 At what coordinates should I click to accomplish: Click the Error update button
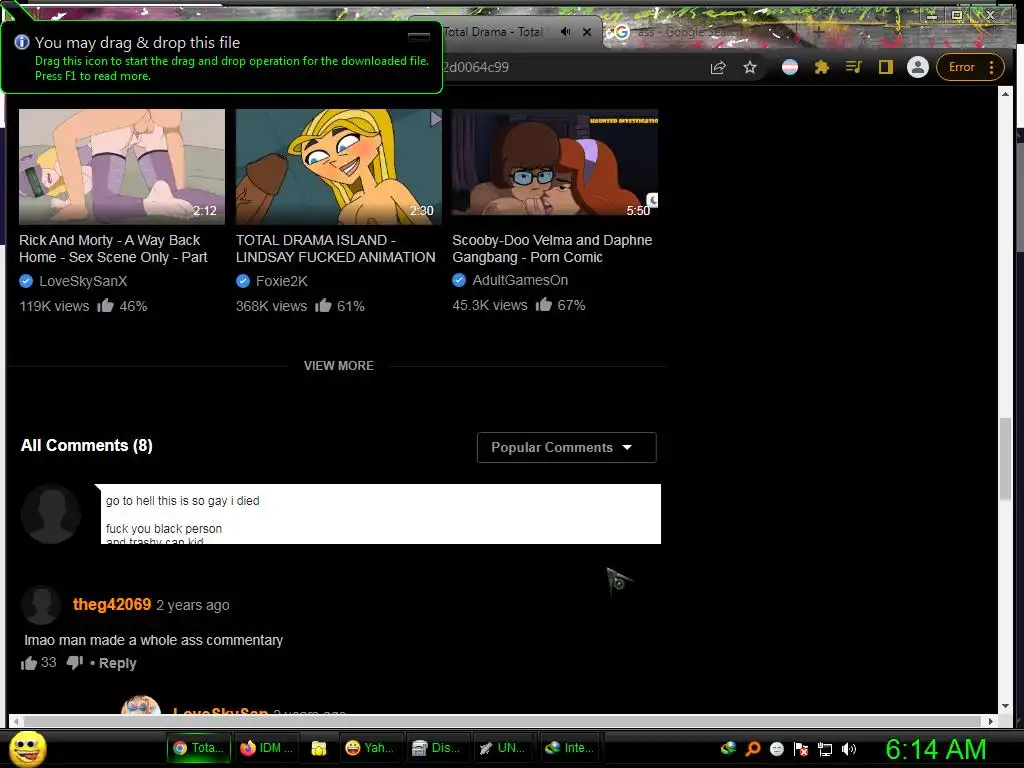click(961, 67)
